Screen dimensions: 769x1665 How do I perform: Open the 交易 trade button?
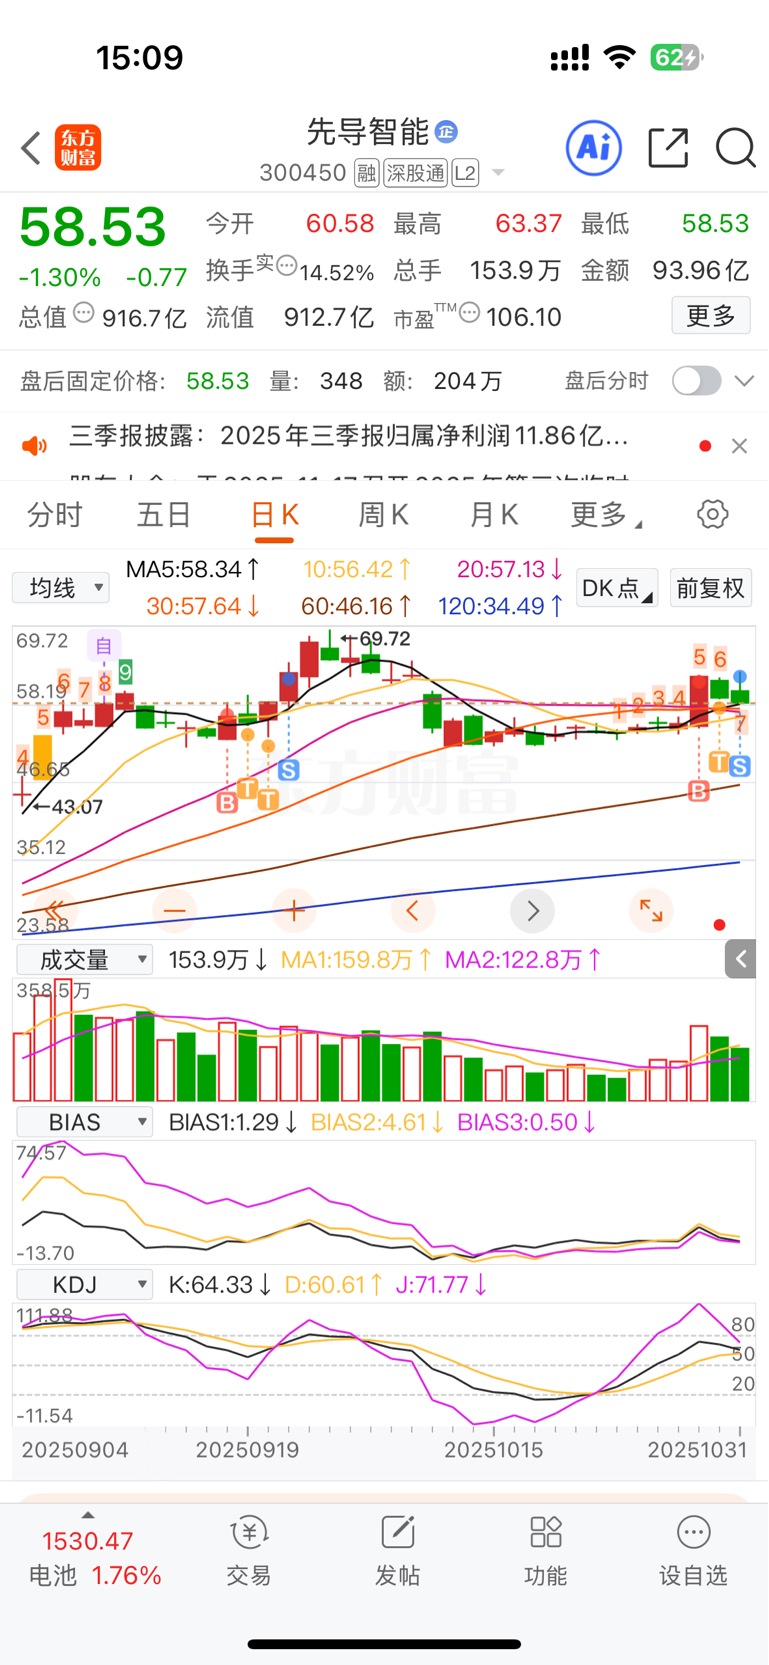point(248,1551)
